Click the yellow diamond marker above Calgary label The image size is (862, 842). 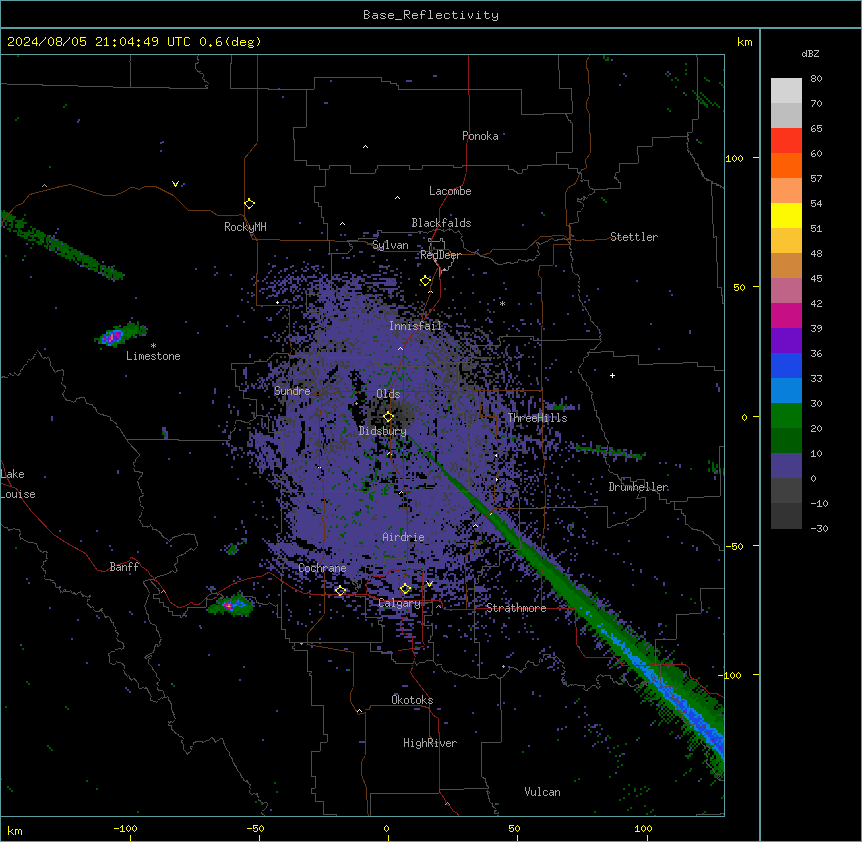tap(405, 589)
